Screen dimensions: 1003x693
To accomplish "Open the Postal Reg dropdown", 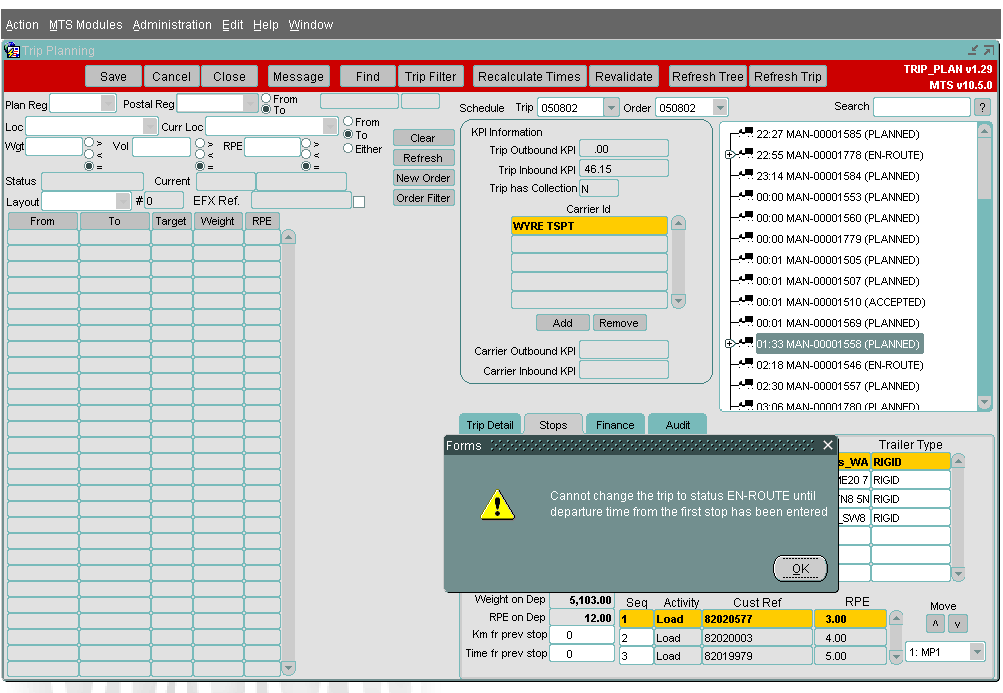I will [x=250, y=103].
